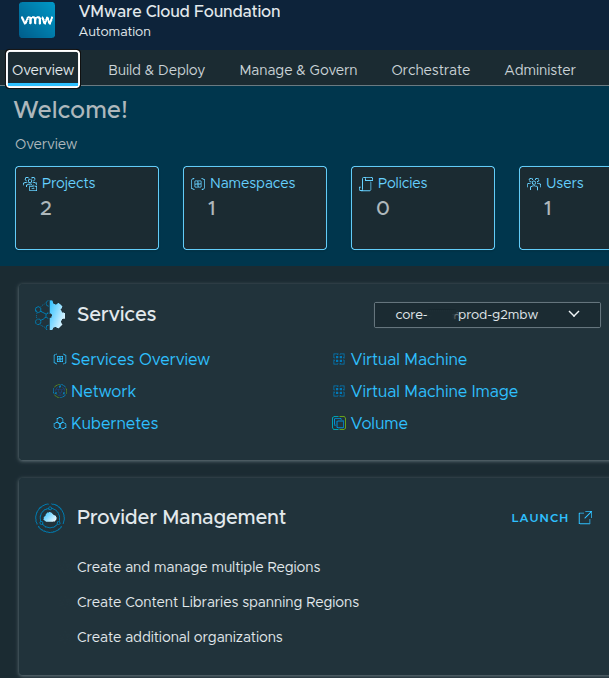
Task: Click the dropdown chevron arrow in Services
Action: click(x=574, y=314)
